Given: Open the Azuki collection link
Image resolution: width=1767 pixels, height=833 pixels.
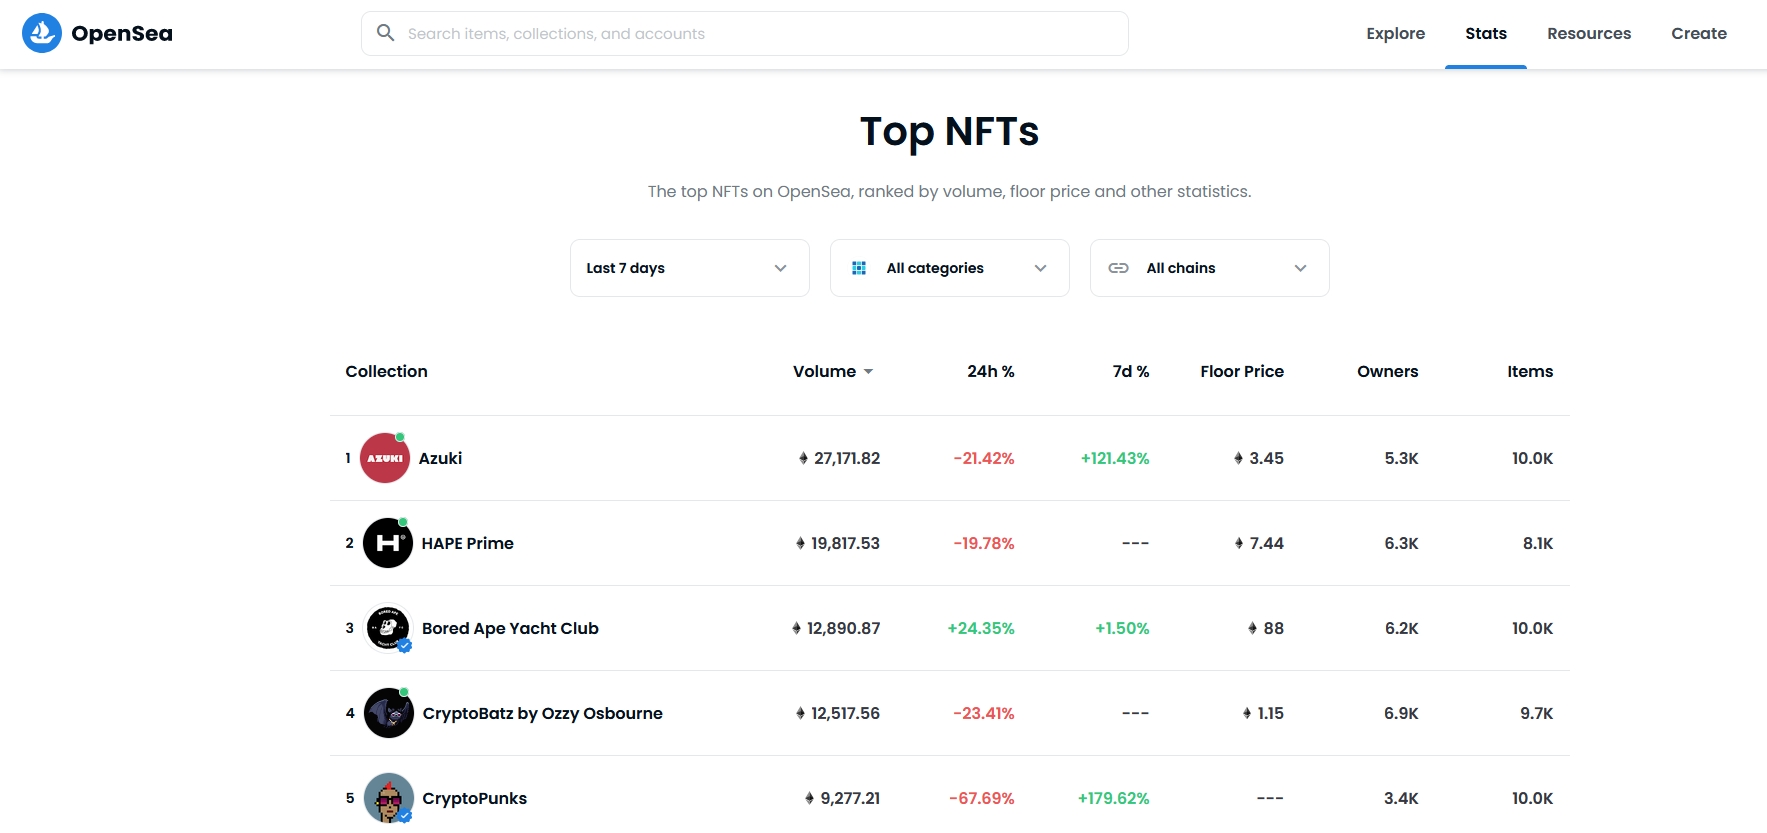Looking at the screenshot, I should [440, 458].
